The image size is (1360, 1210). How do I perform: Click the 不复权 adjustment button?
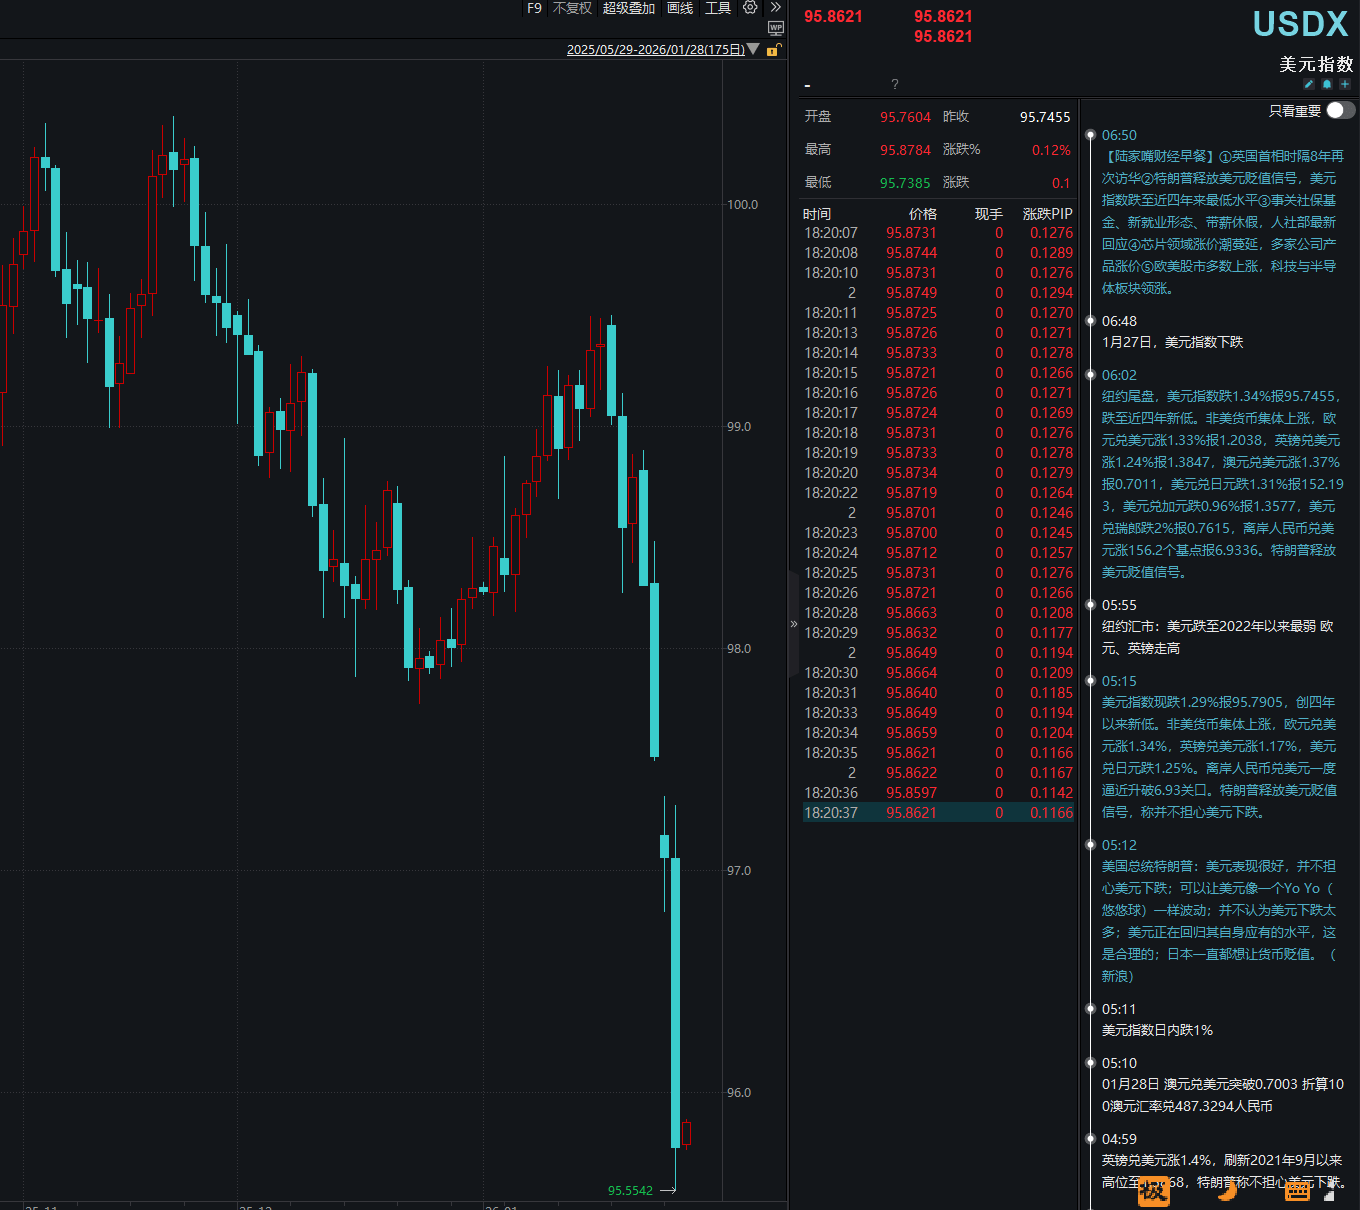point(572,8)
